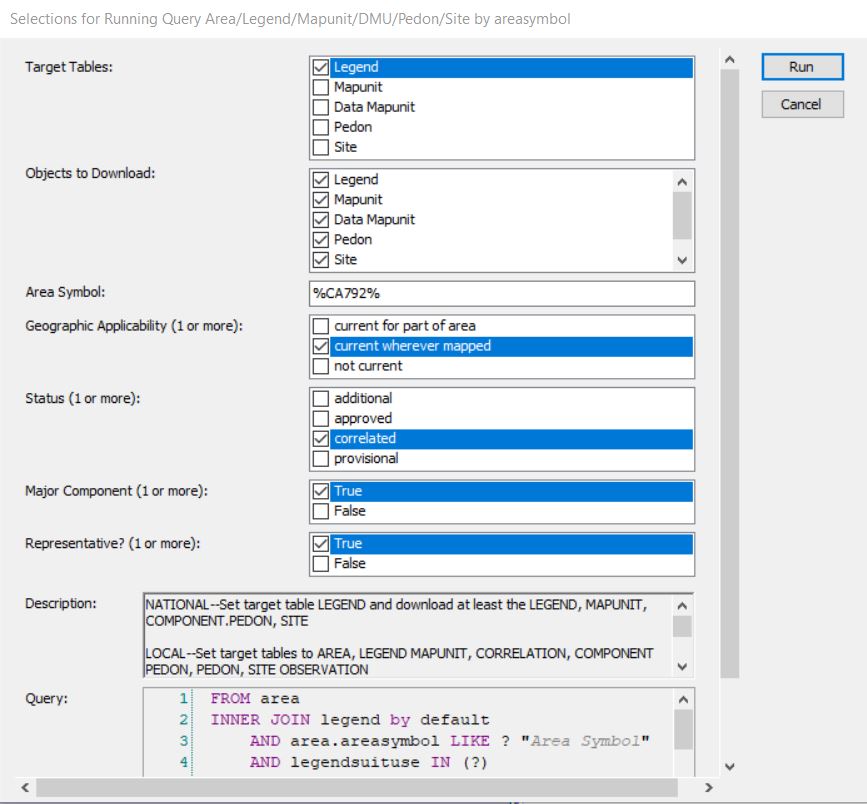Disable Data Mapunit in Objects to Download

(x=321, y=220)
